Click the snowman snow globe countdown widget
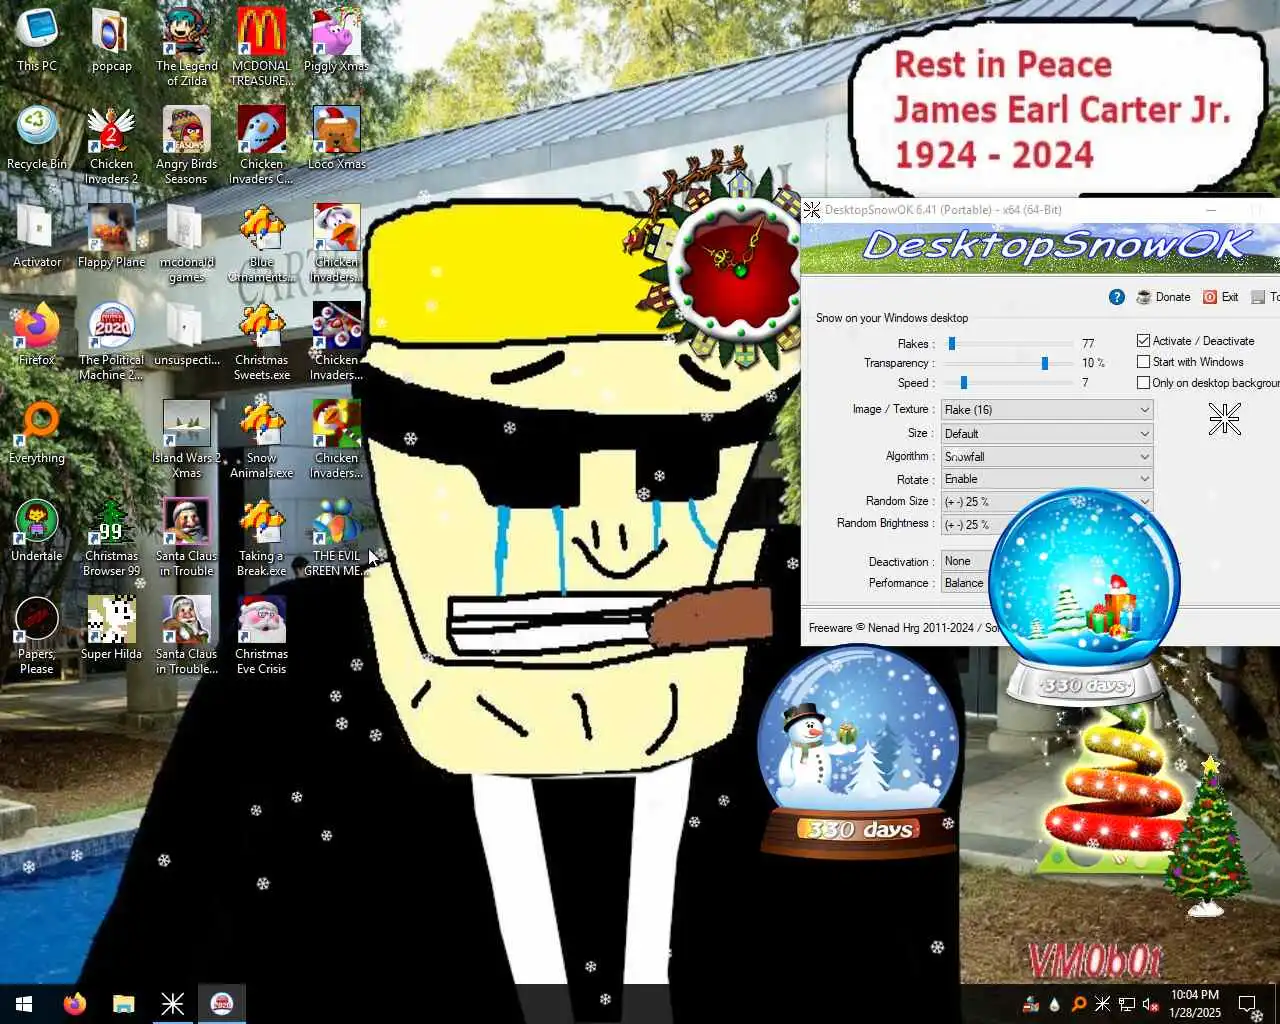 (858, 752)
